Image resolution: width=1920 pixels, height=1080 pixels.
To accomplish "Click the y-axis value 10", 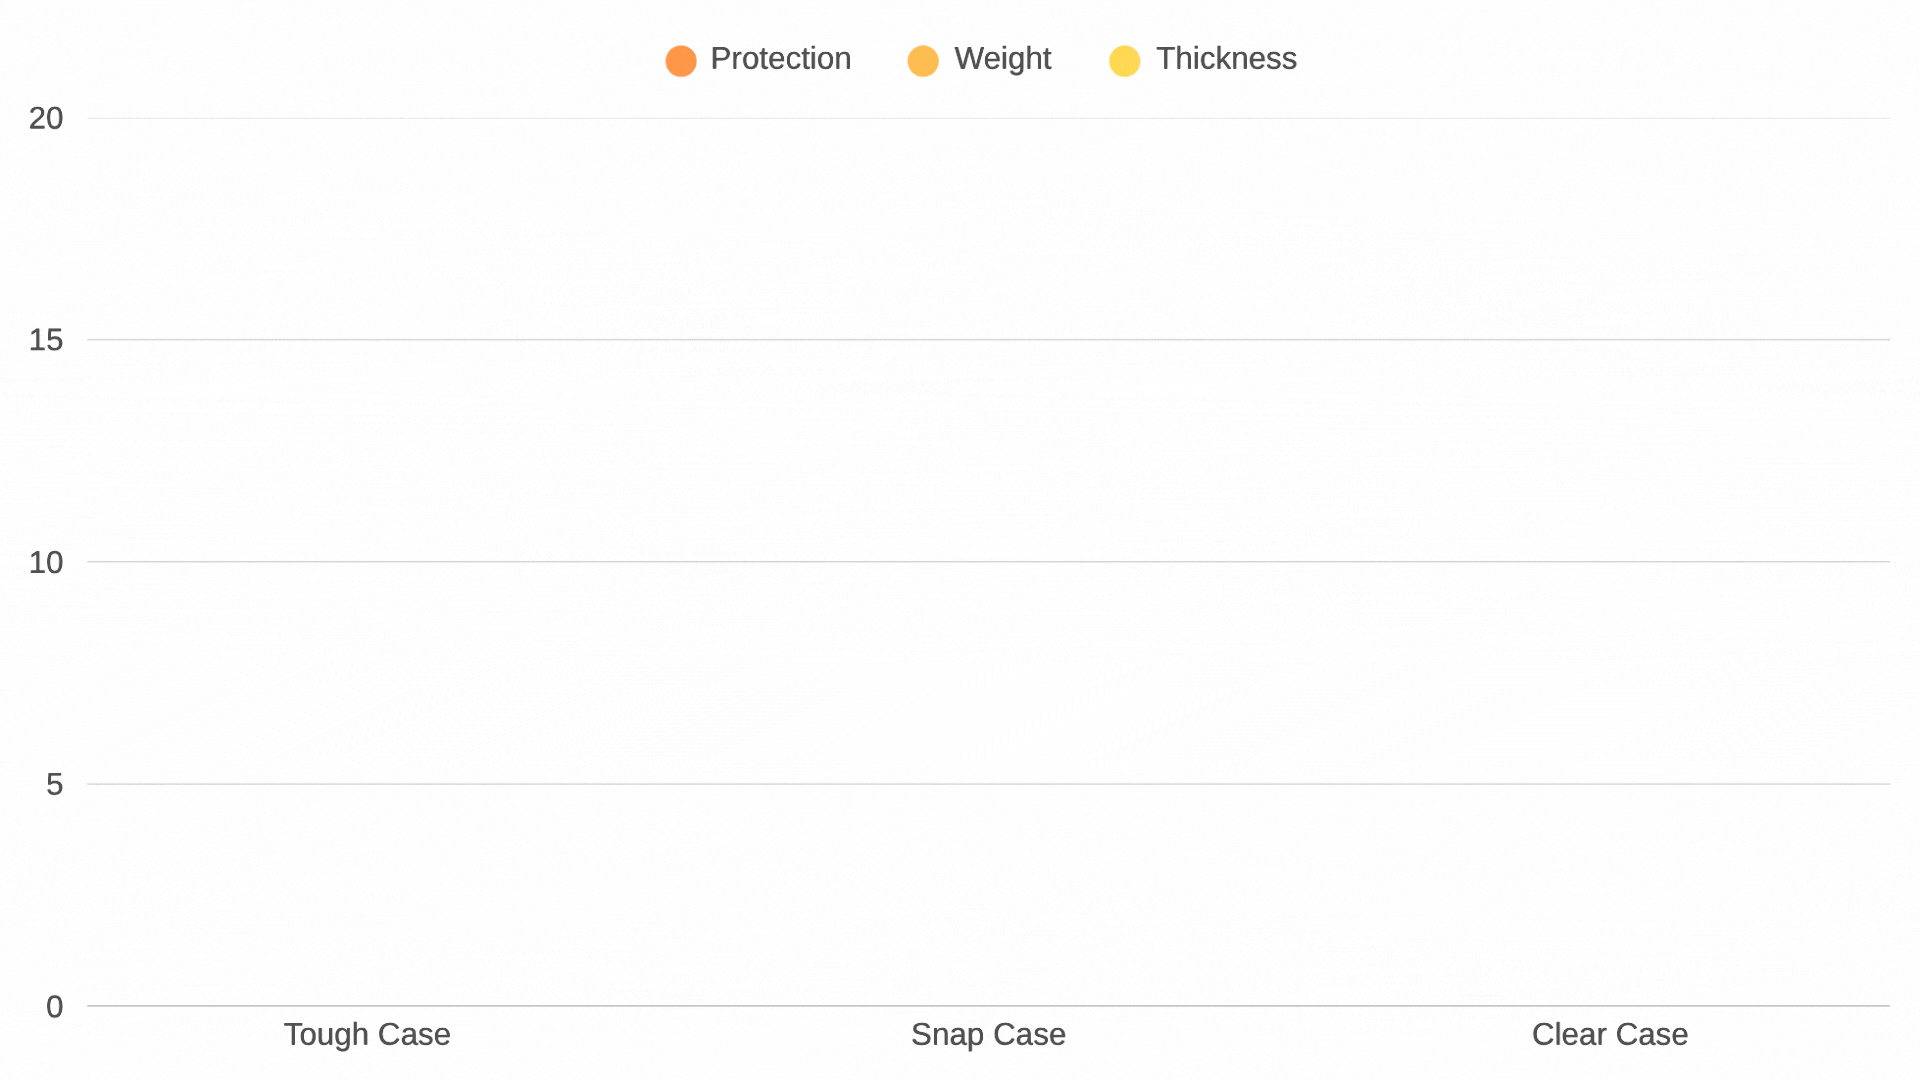I will tap(46, 563).
